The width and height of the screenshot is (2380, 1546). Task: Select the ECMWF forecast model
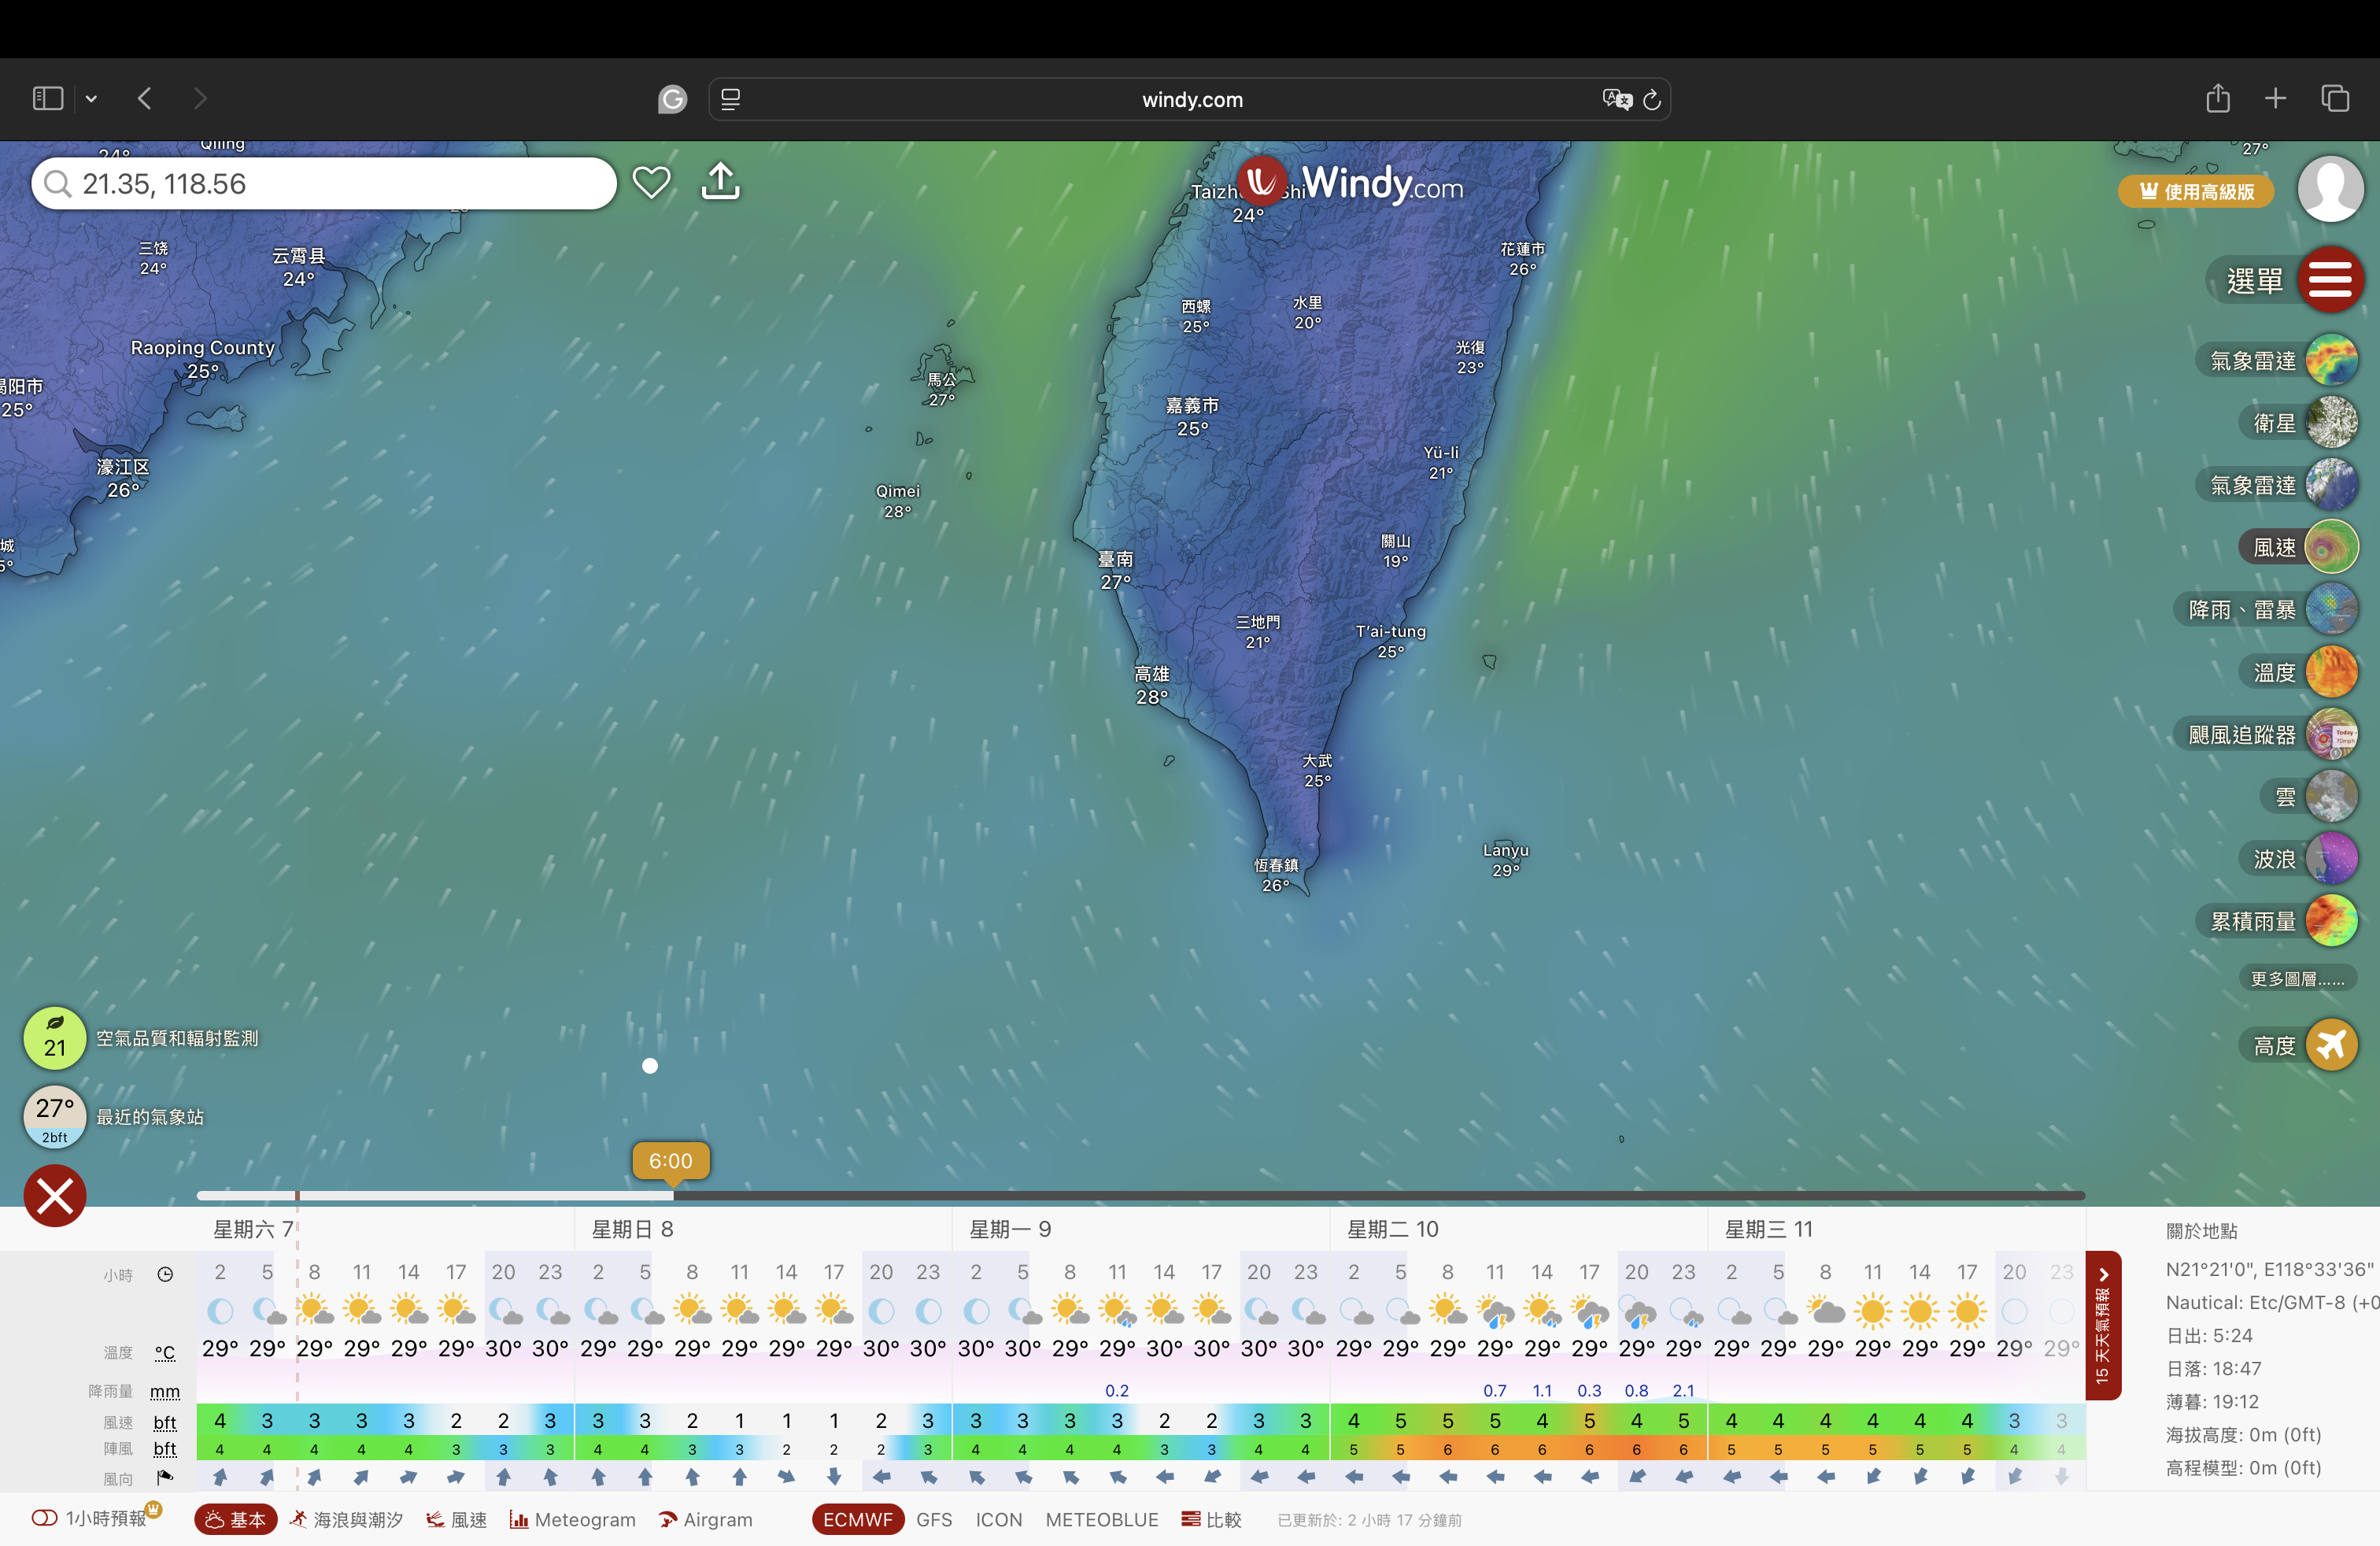[x=858, y=1519]
